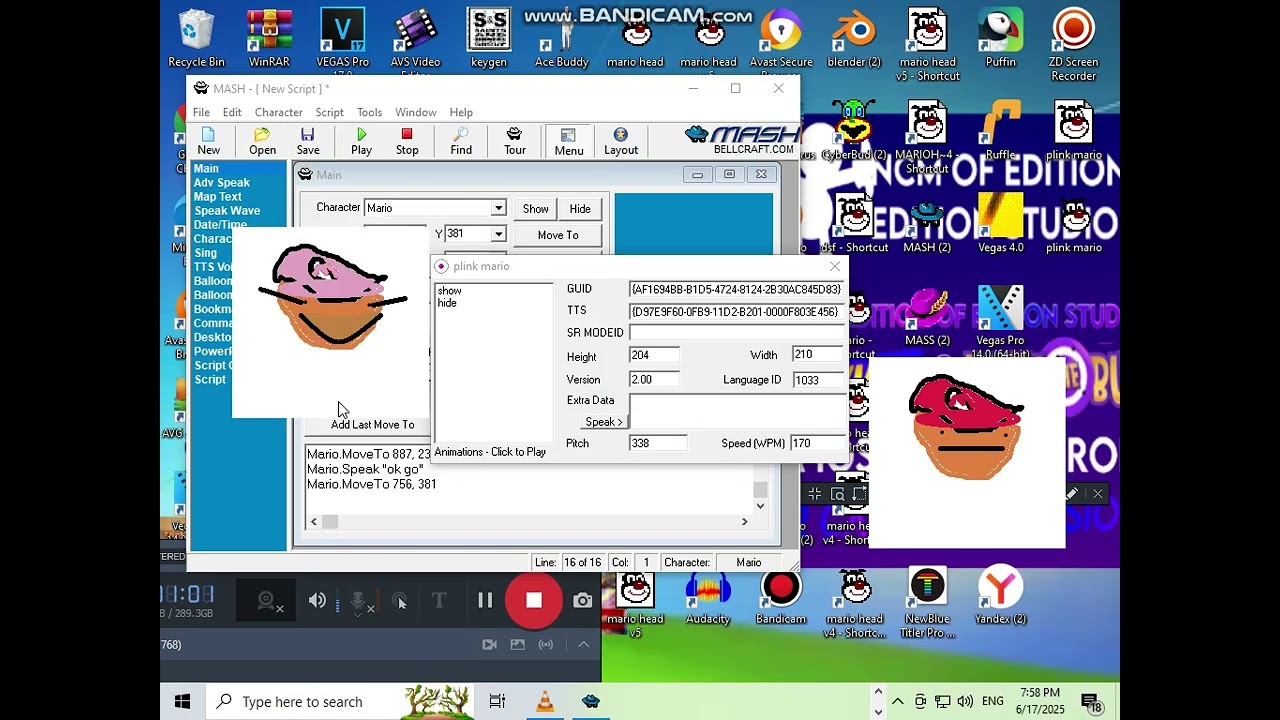Screen dimensions: 1280x720
Task: Open the Edit menu
Action: point(232,112)
